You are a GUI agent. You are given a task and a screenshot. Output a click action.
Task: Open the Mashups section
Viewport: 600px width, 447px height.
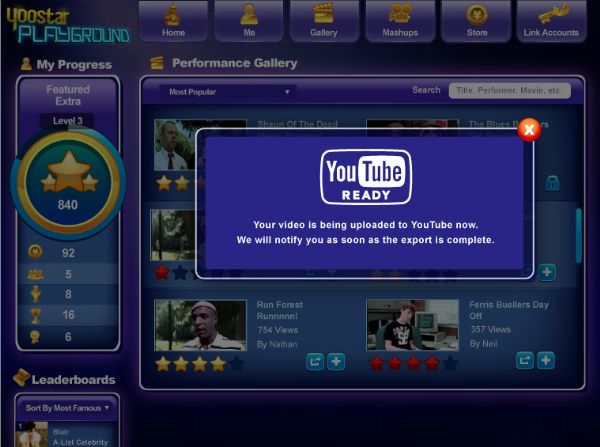(x=400, y=21)
